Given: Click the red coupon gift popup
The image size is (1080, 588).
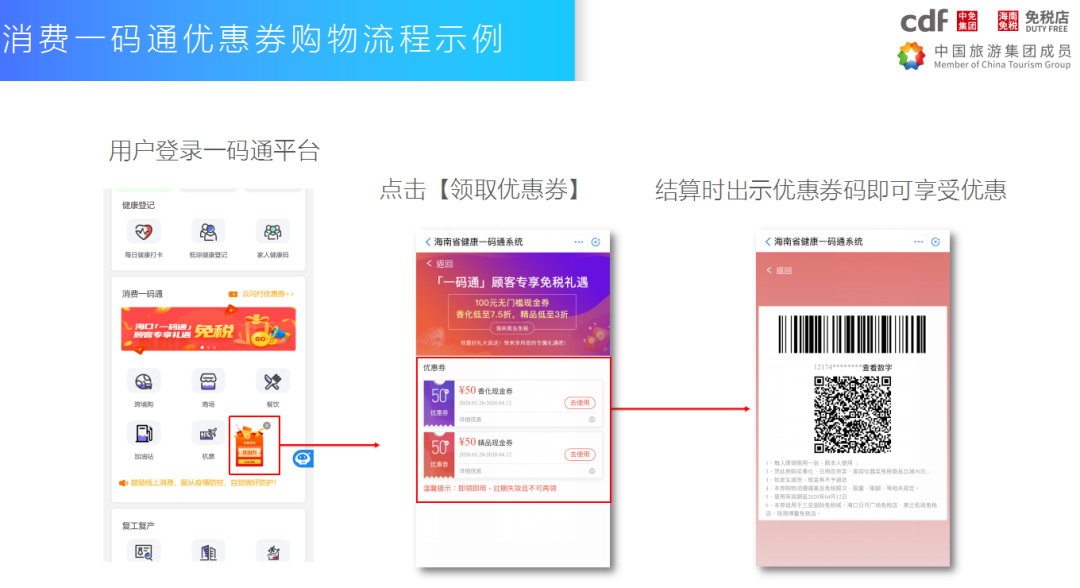Looking at the screenshot, I should click(249, 446).
